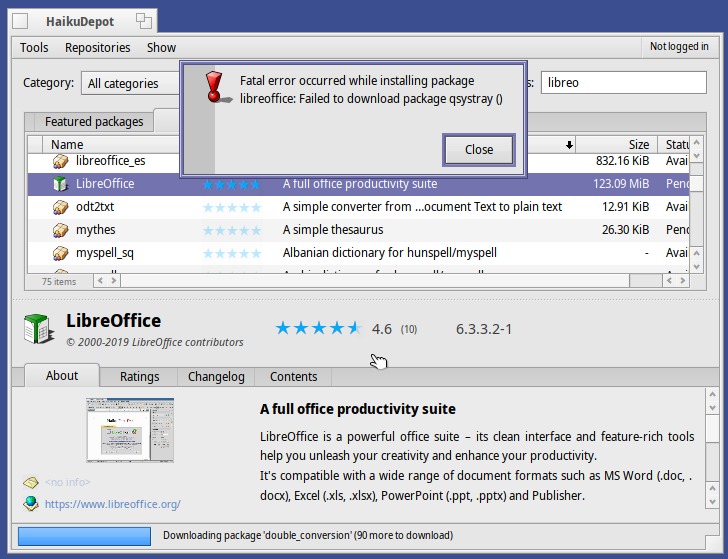This screenshot has height=559, width=728.
Task: Click the mythes package icon
Action: coord(60,230)
